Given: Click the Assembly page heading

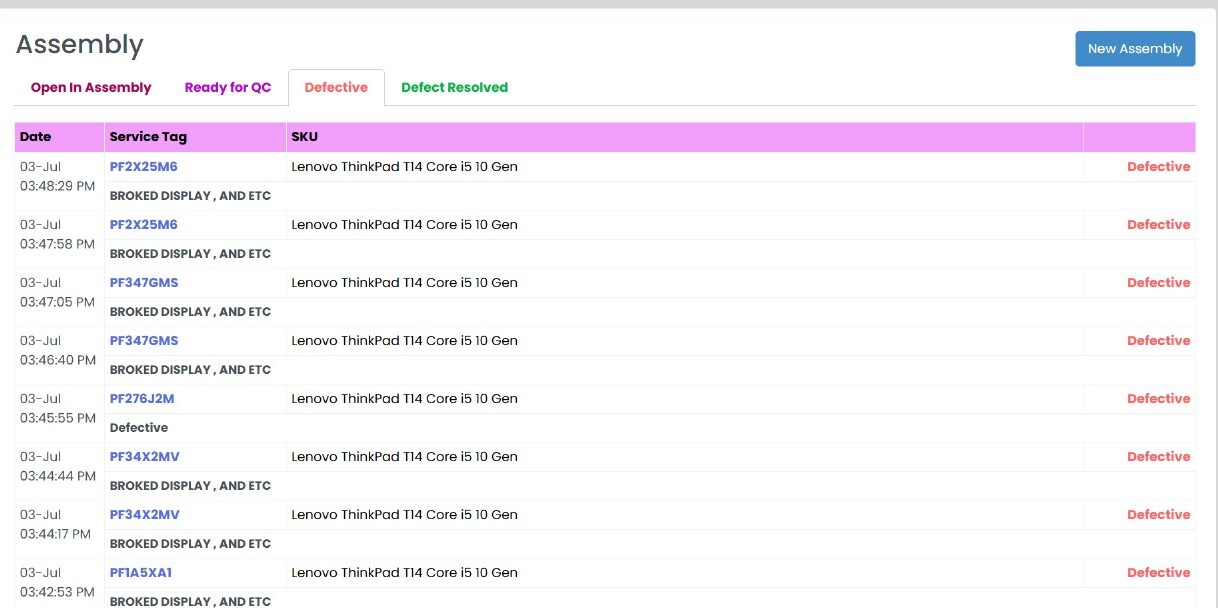Looking at the screenshot, I should click(80, 45).
